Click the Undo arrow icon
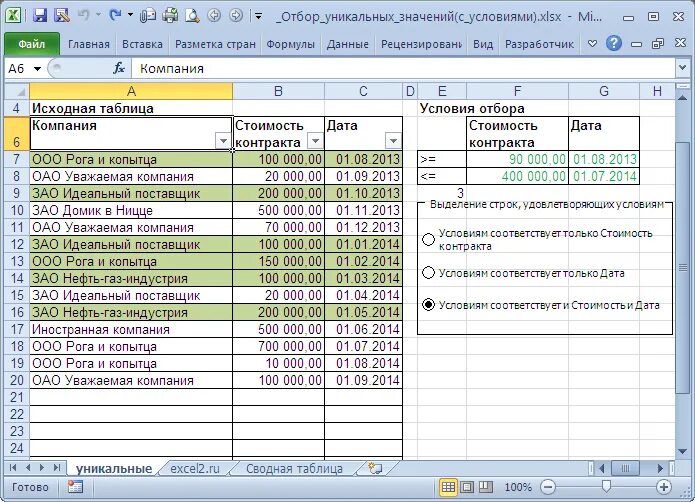This screenshot has height=502, width=695. (x=84, y=15)
